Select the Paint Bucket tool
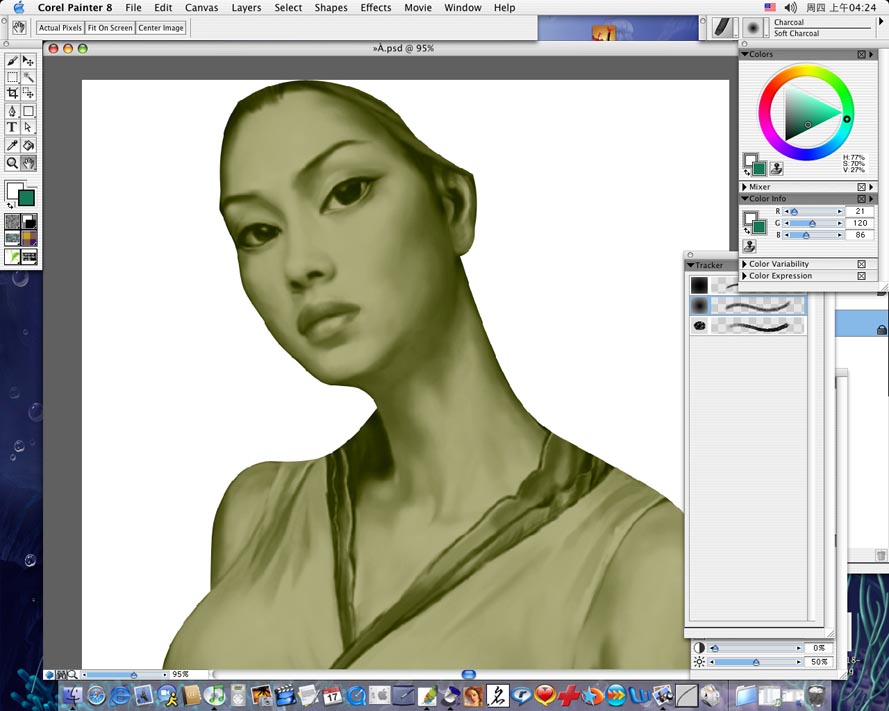Screen dimensions: 889x711 [28, 146]
